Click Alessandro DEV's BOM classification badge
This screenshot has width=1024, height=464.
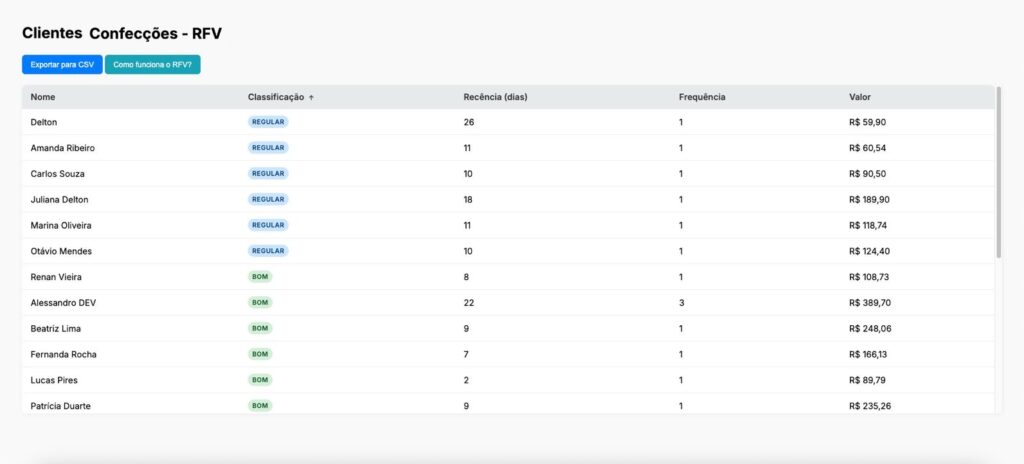click(x=260, y=303)
